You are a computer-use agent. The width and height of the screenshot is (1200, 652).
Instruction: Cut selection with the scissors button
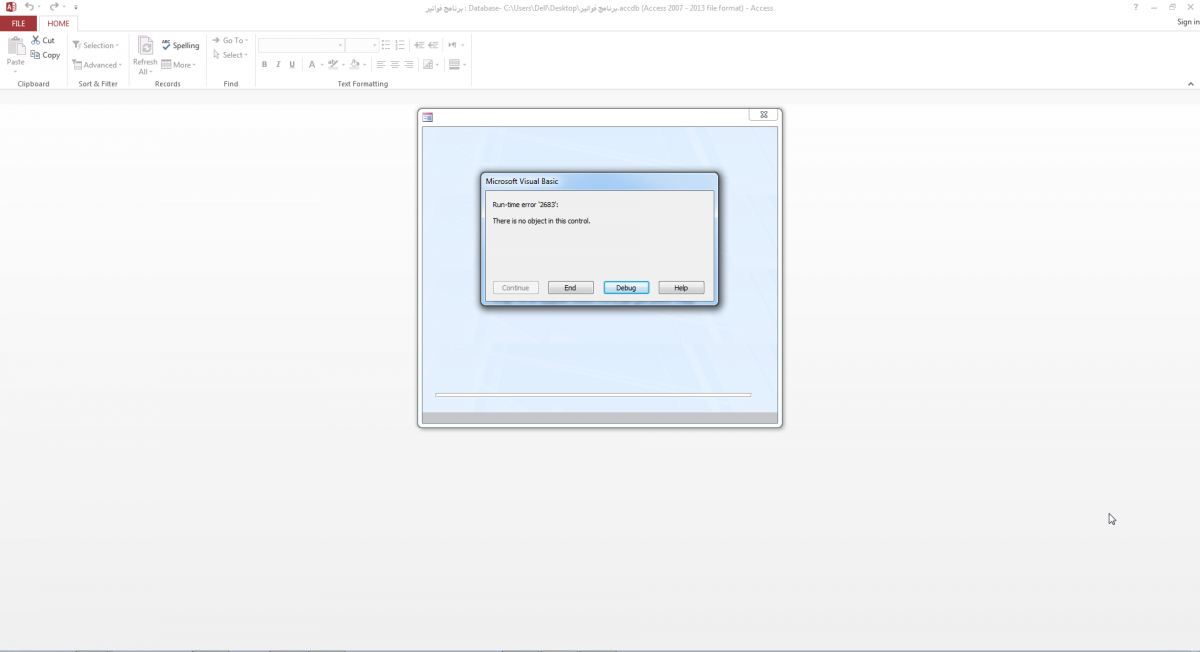[x=43, y=41]
